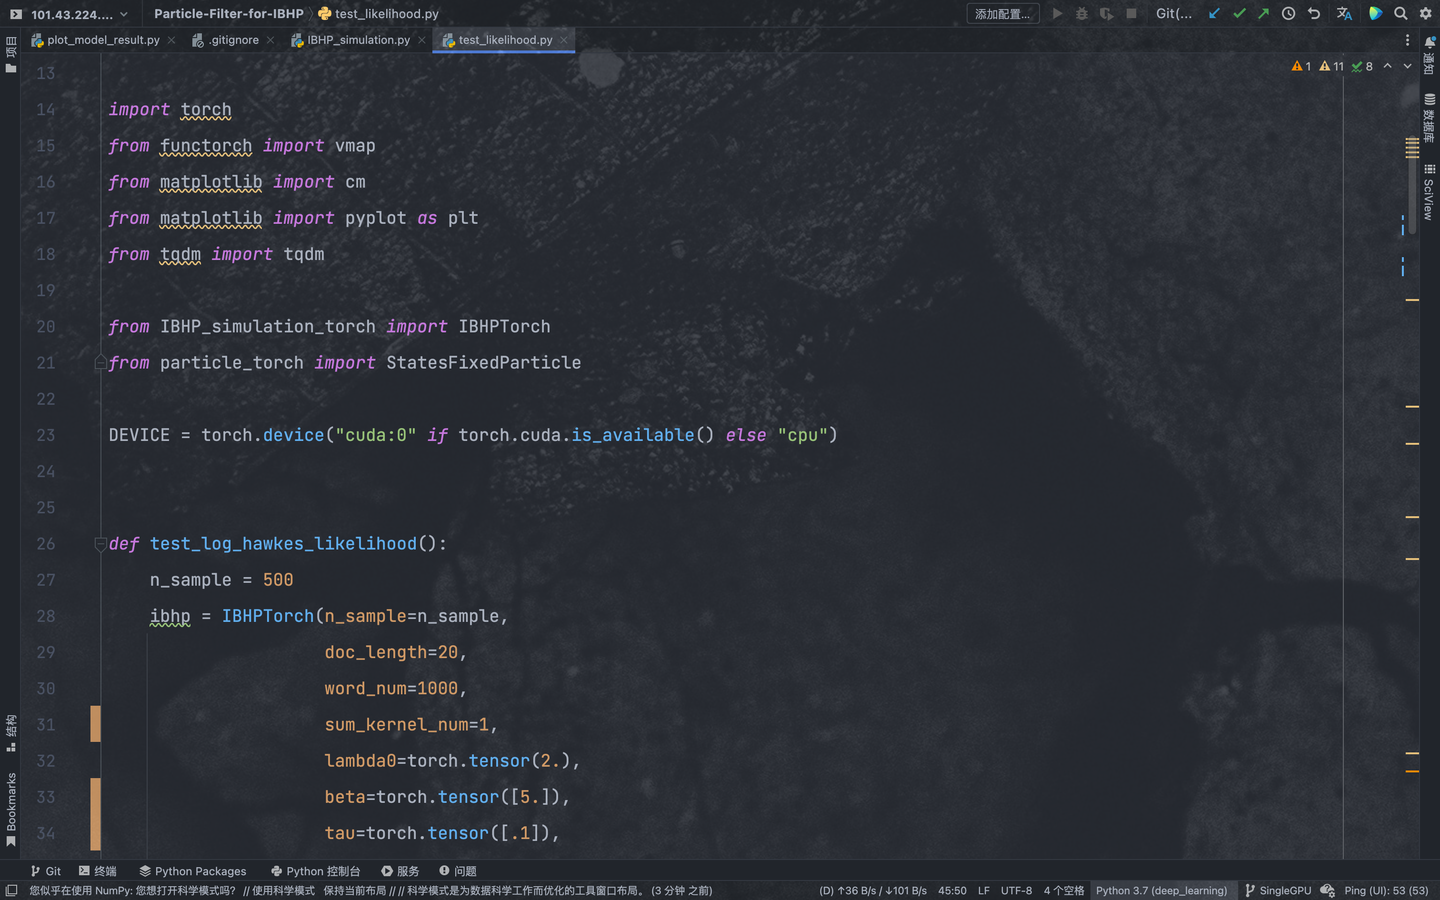Click the colorful plugin icon beside search
1440x900 pixels.
click(x=1376, y=14)
